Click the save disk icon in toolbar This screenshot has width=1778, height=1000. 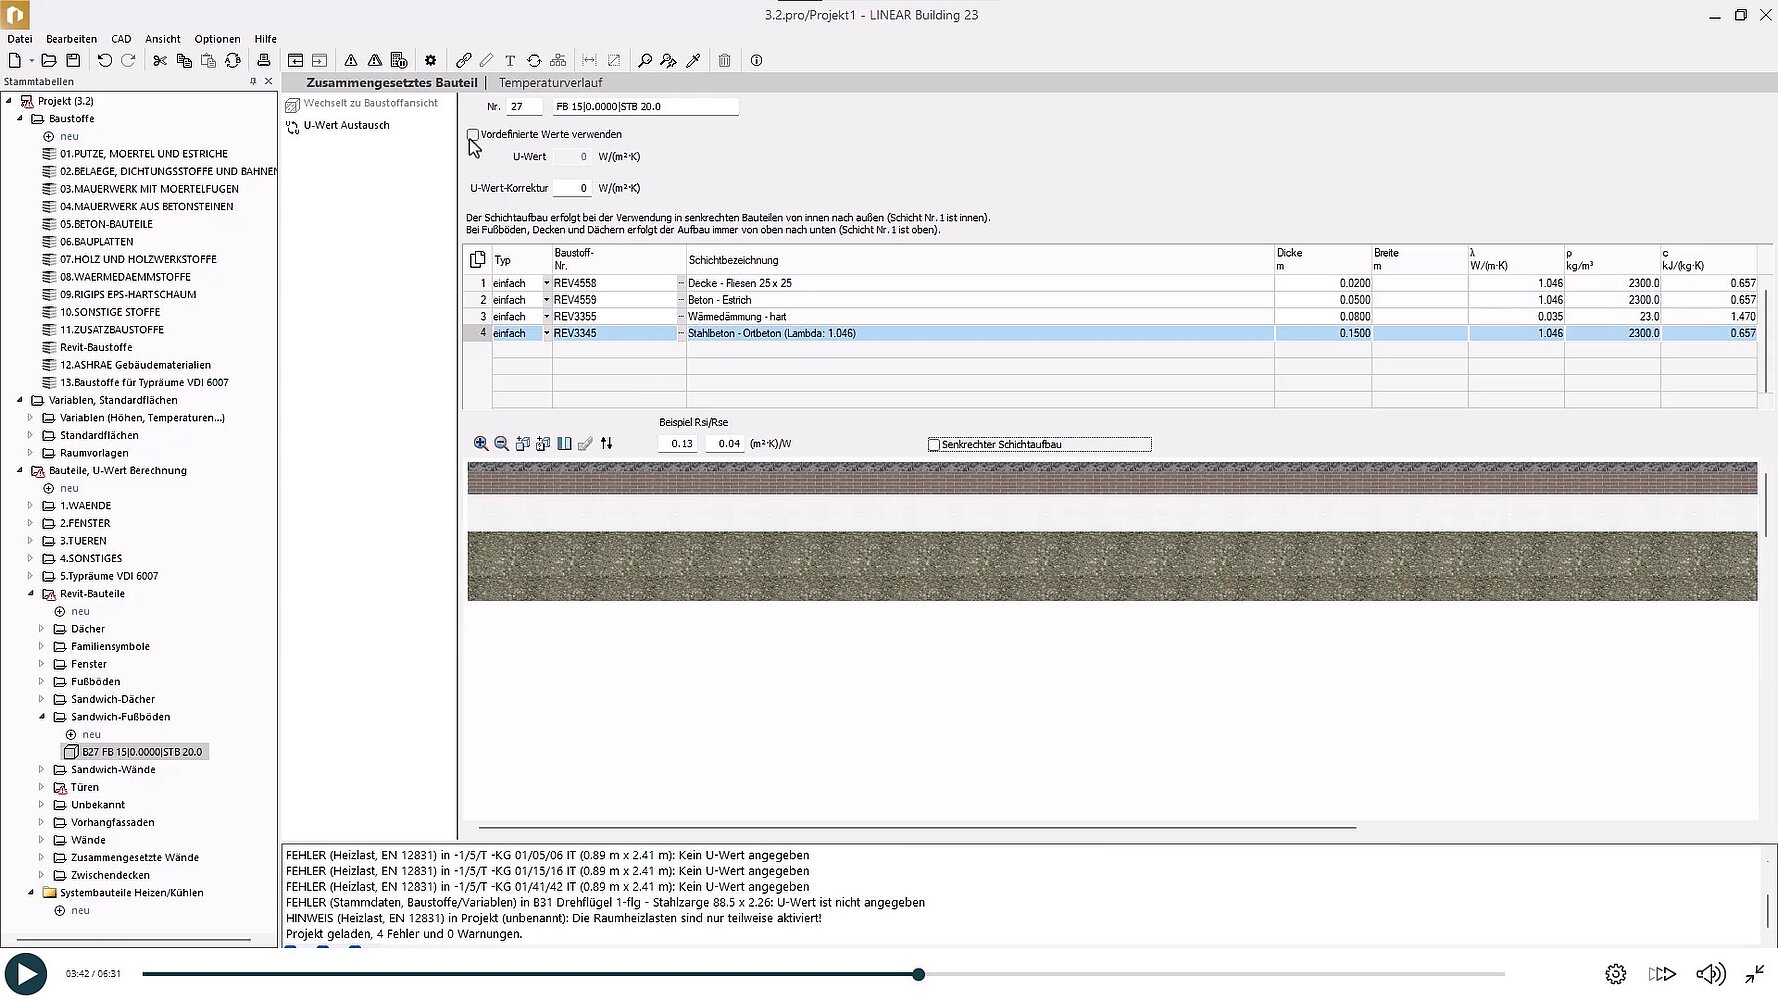coord(73,60)
